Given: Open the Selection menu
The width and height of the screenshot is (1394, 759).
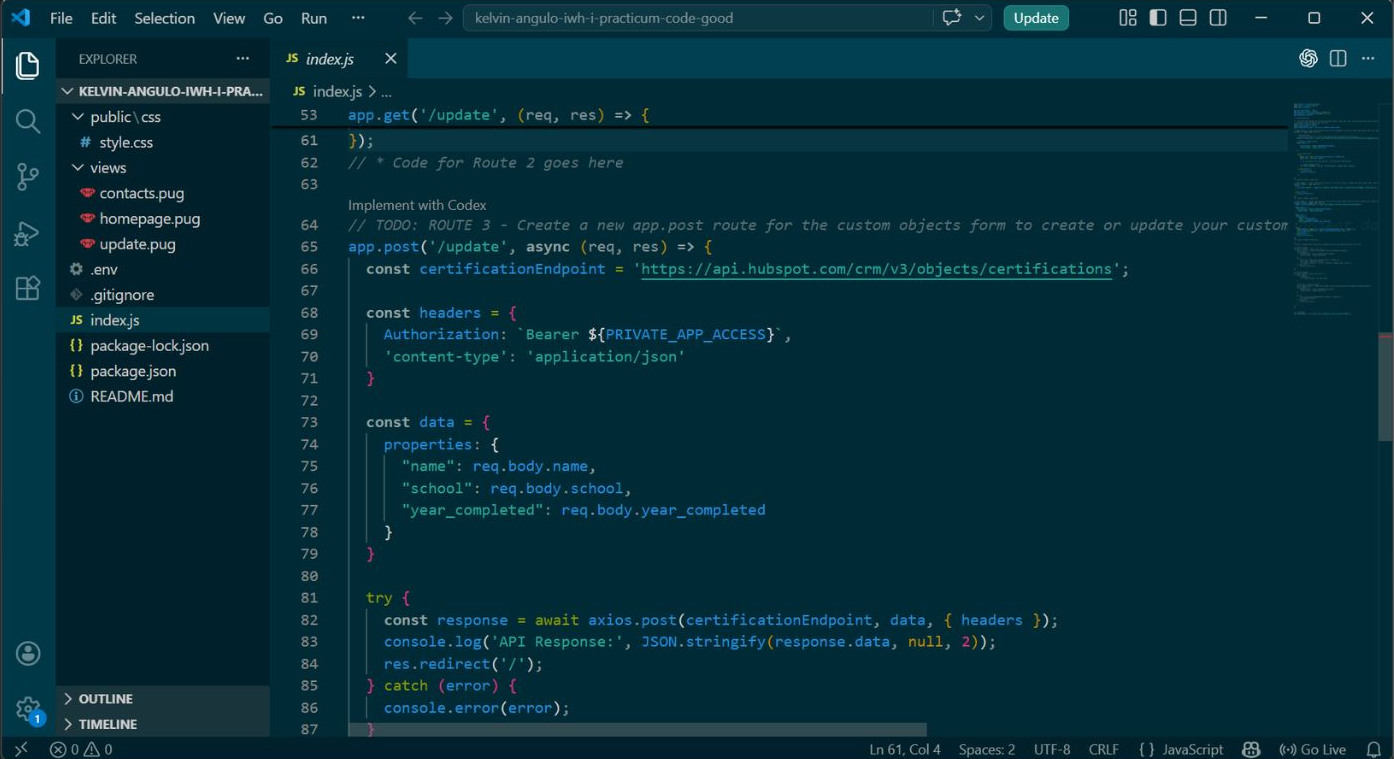Looking at the screenshot, I should (x=164, y=18).
